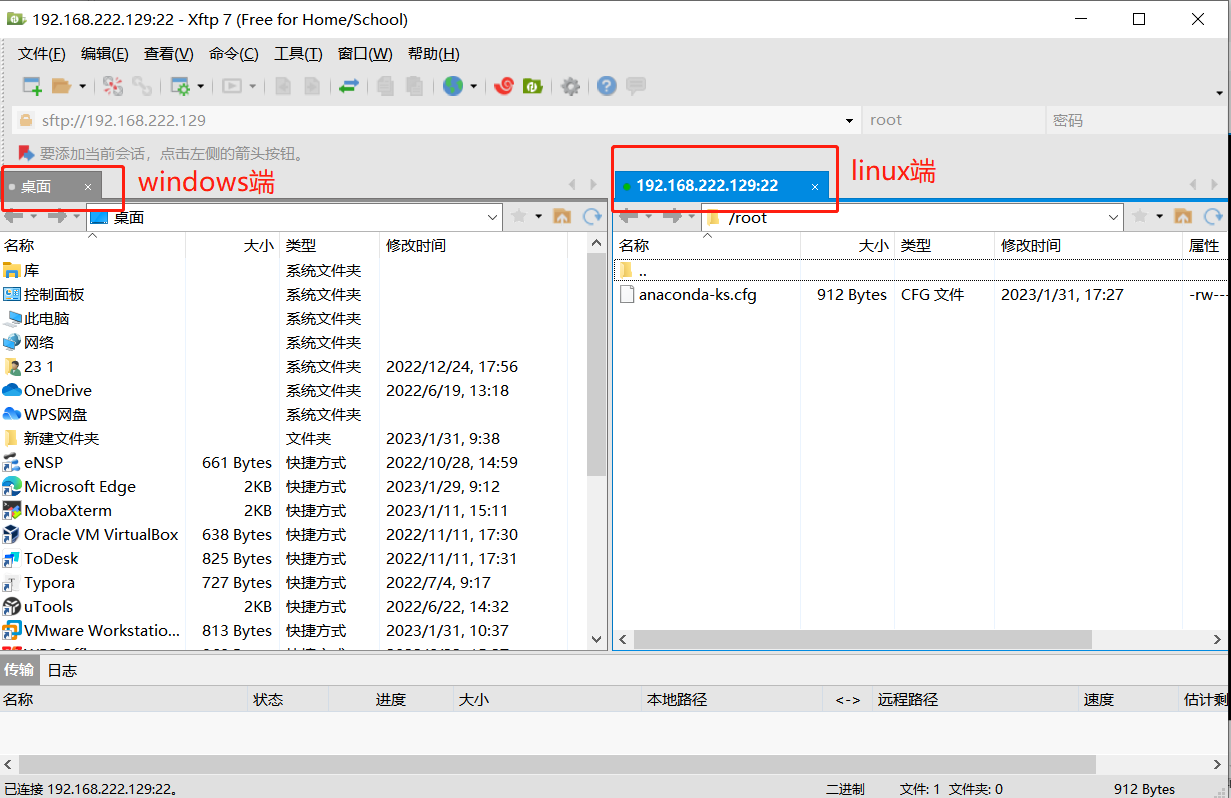Viewport: 1231px width, 798px height.
Task: Click the disconnect session toolbar icon
Action: pos(113,86)
